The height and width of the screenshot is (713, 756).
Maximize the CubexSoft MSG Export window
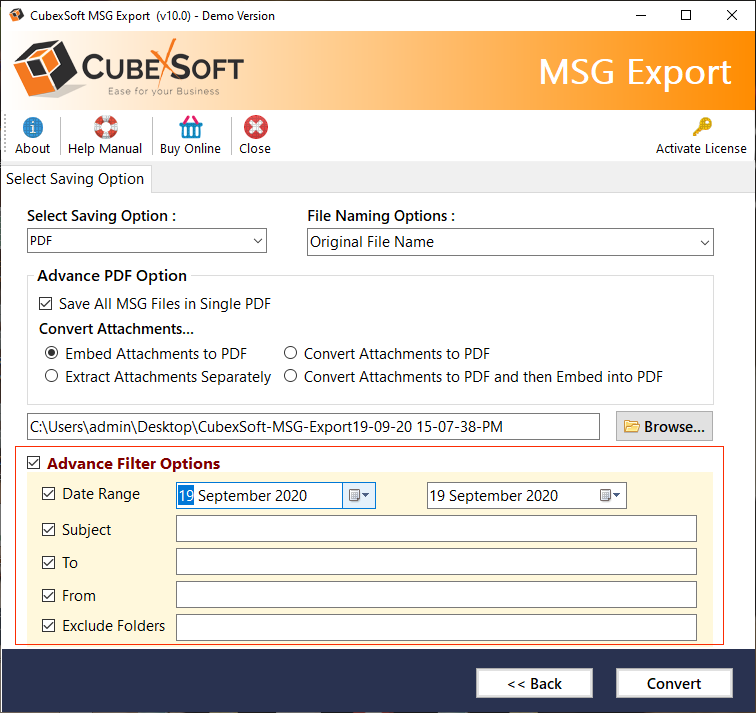(686, 15)
